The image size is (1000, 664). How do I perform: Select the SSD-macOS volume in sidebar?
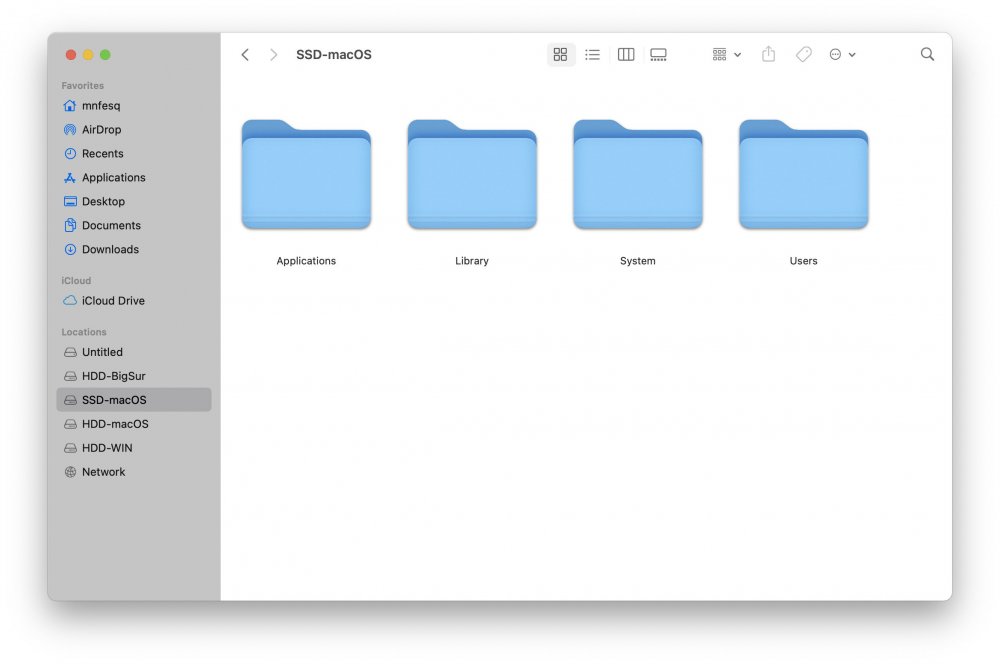(x=134, y=400)
